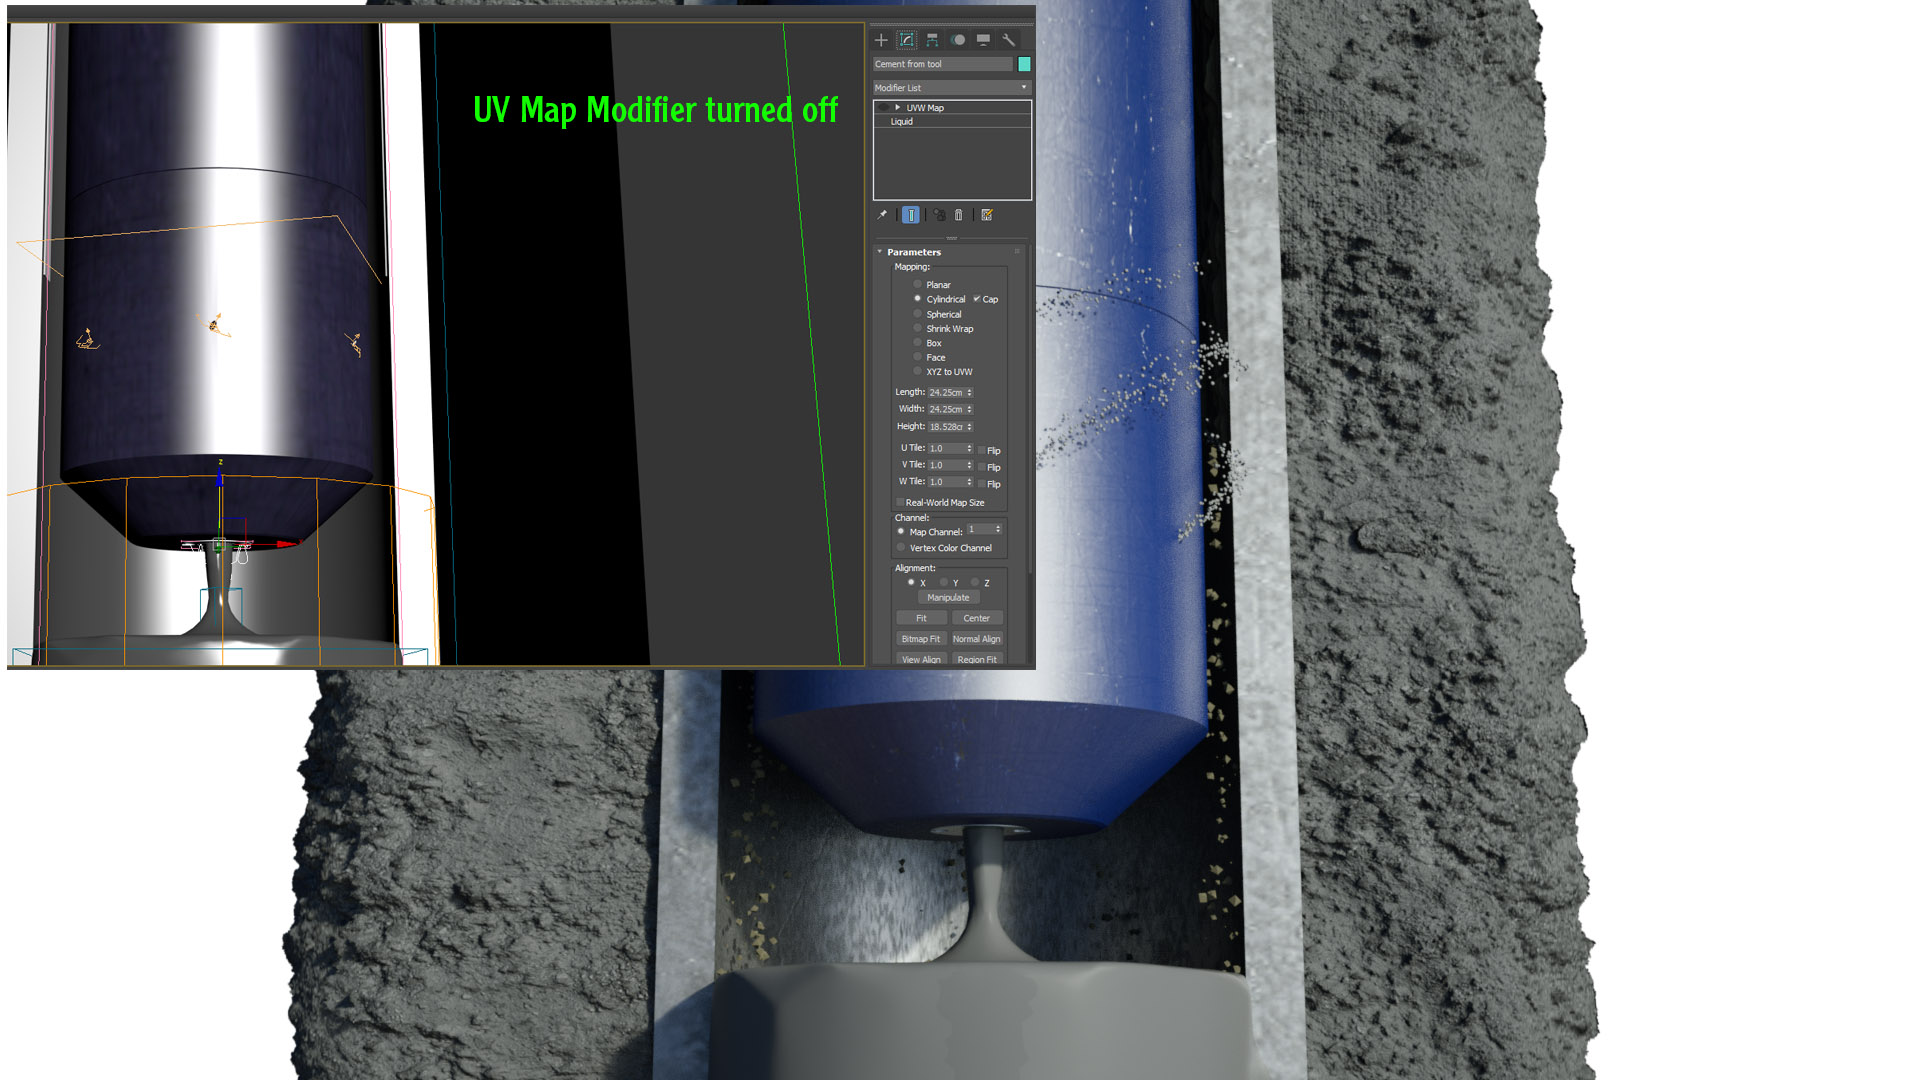Switch to the Motion panel
Viewport: 1920px width, 1080px height.
tap(958, 40)
